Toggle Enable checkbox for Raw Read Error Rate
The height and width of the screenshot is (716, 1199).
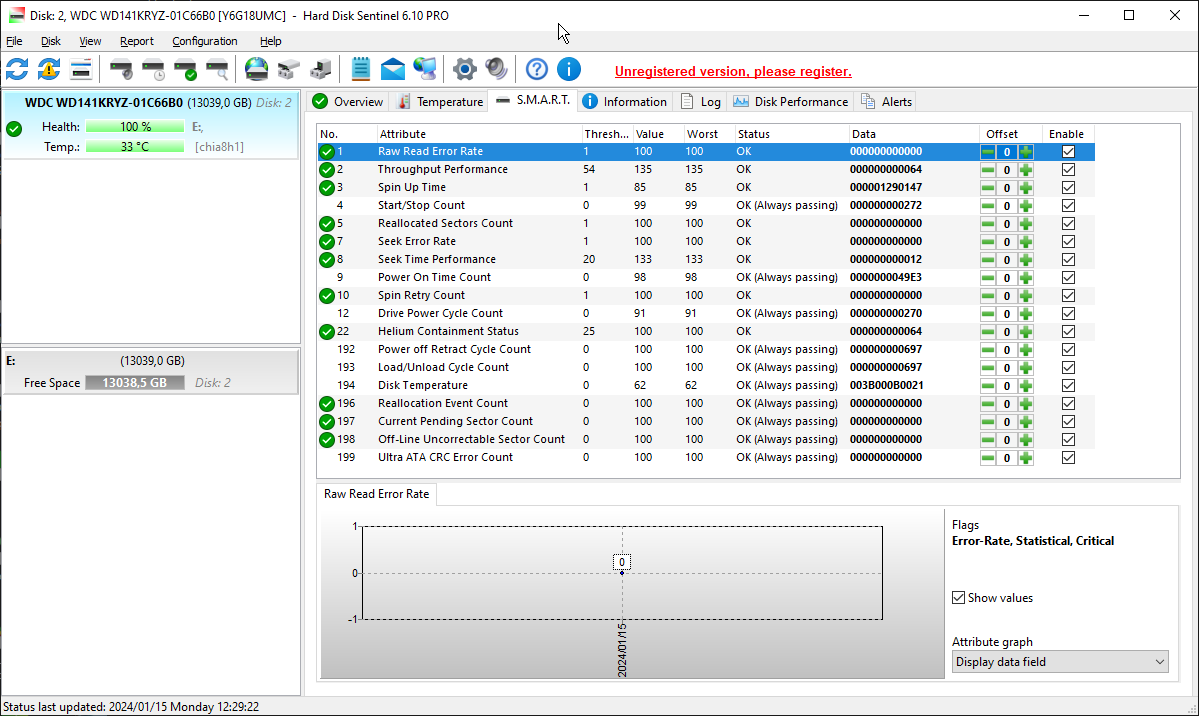point(1068,151)
